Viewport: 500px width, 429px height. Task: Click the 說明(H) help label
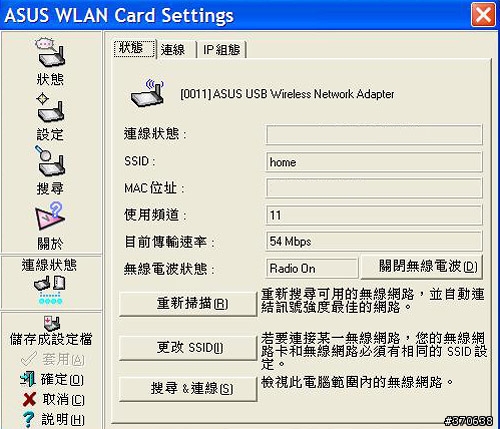(x=63, y=420)
